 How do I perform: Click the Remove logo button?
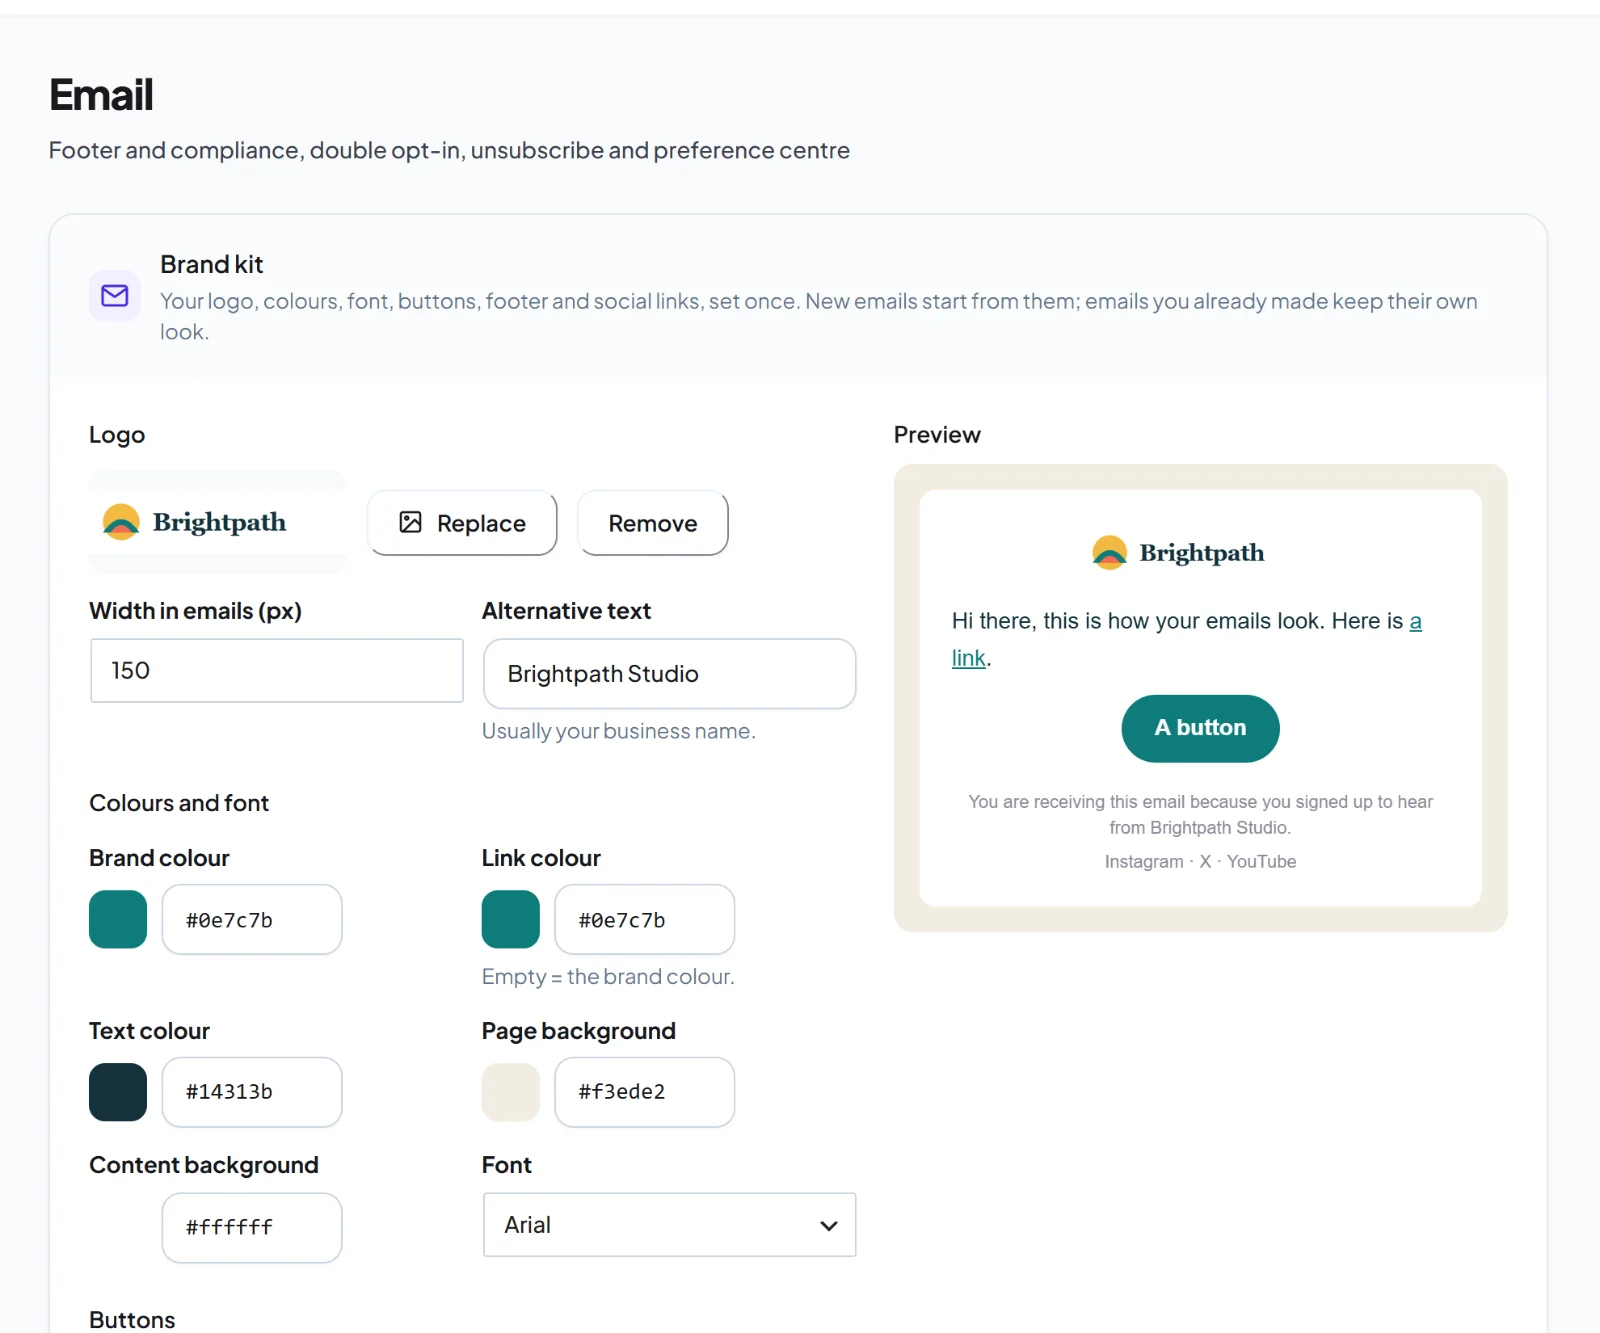[x=653, y=523]
